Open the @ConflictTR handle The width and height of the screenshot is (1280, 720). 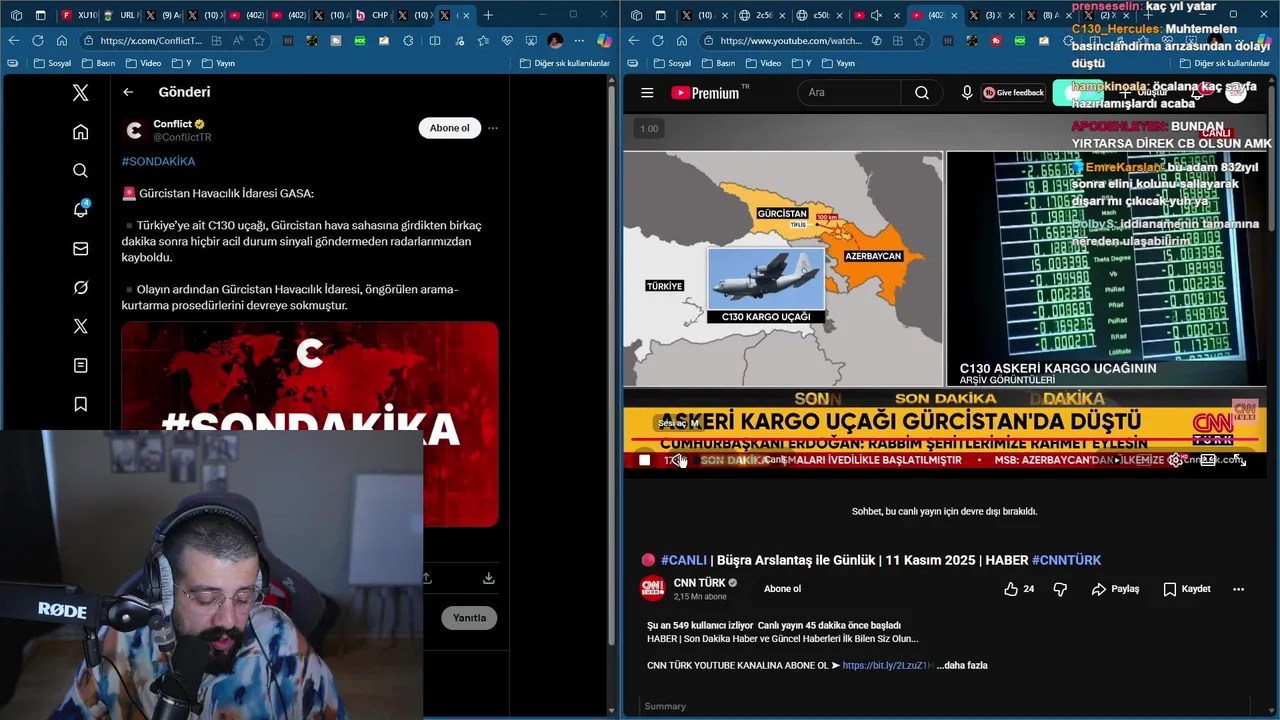182,137
